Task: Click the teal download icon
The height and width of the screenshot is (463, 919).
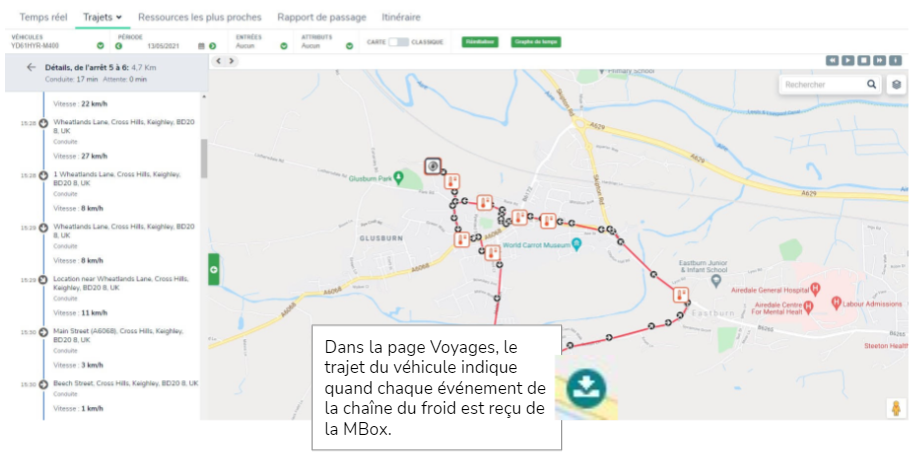Action: 586,387
